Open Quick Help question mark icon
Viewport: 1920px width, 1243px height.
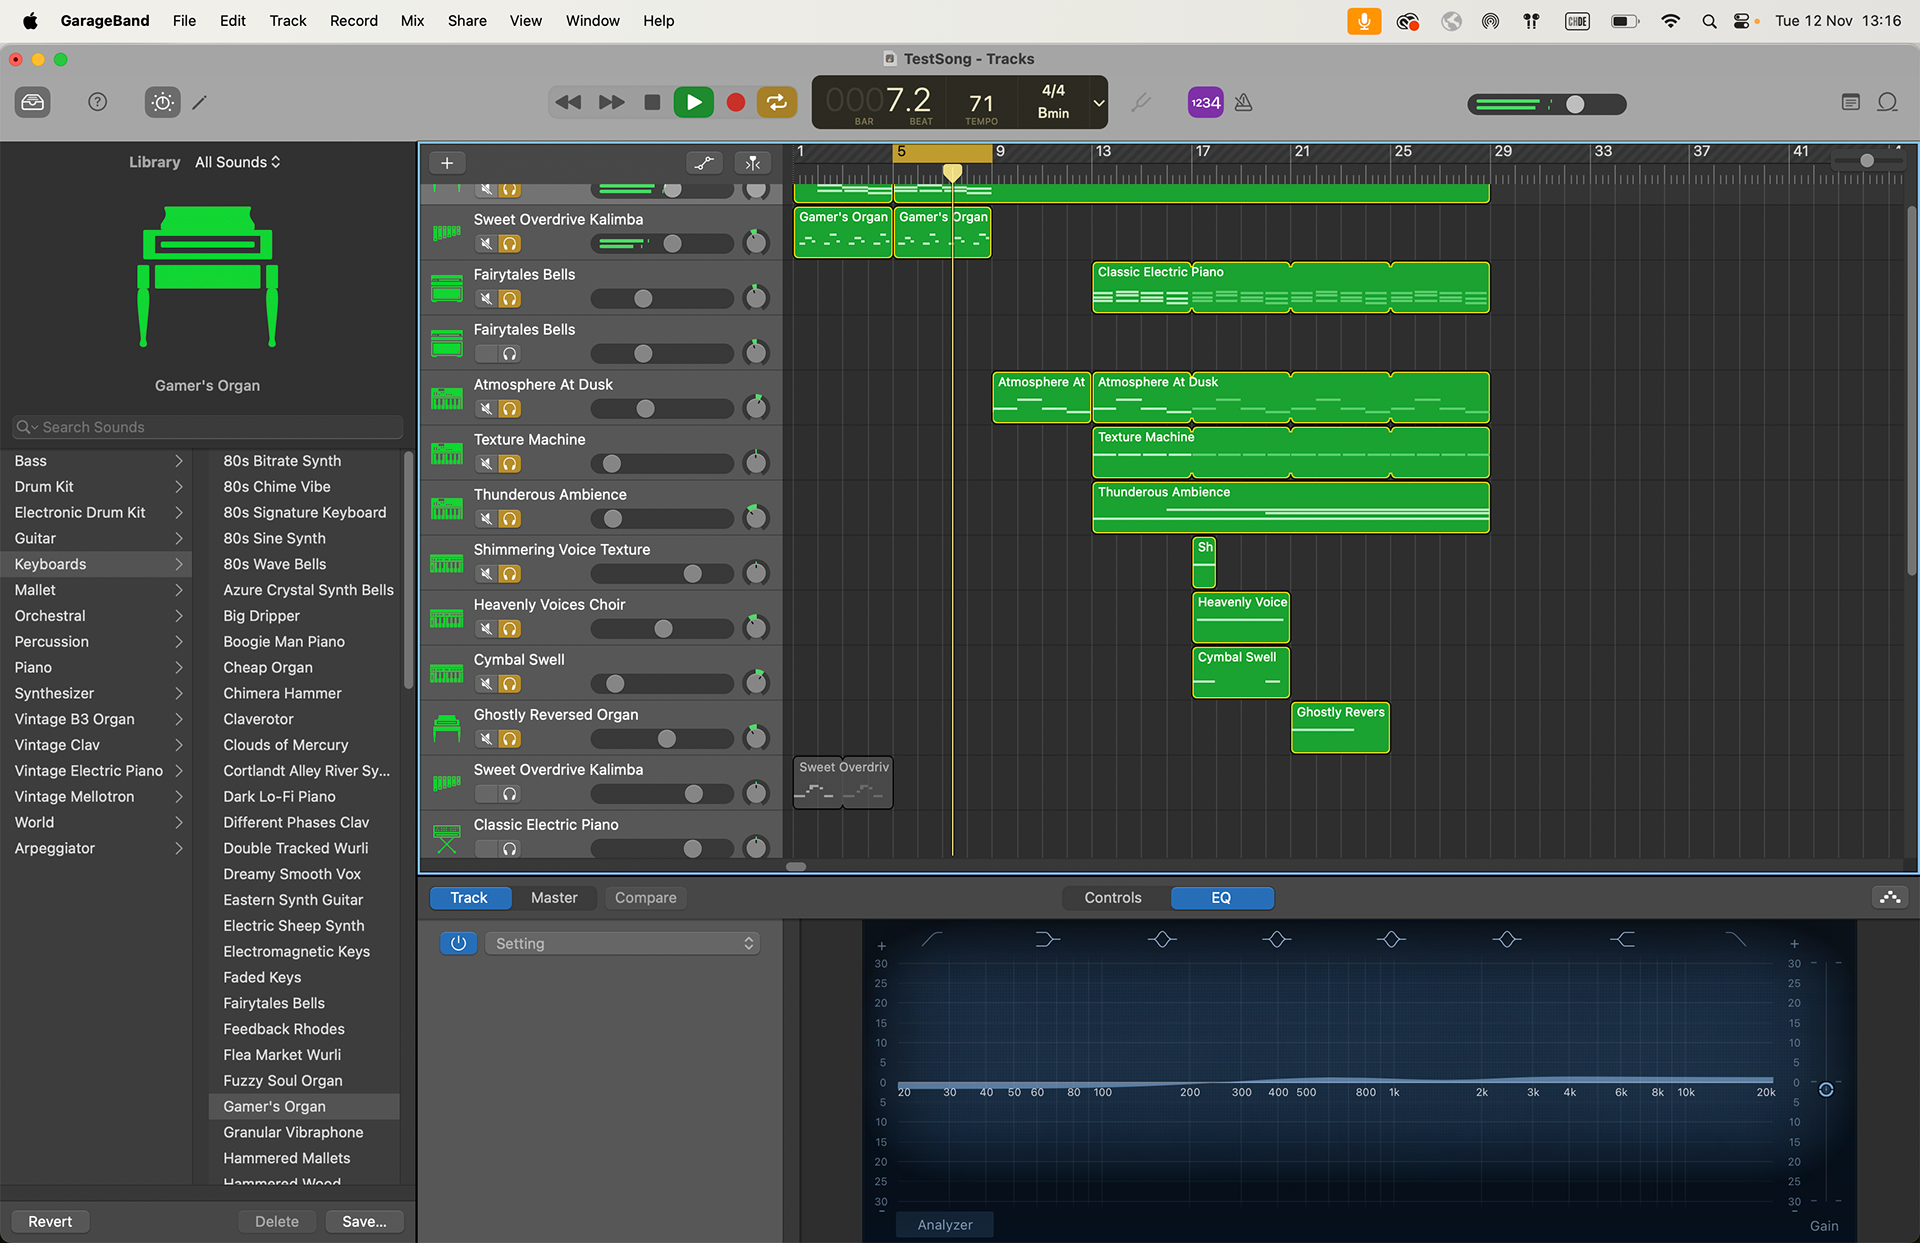98,102
